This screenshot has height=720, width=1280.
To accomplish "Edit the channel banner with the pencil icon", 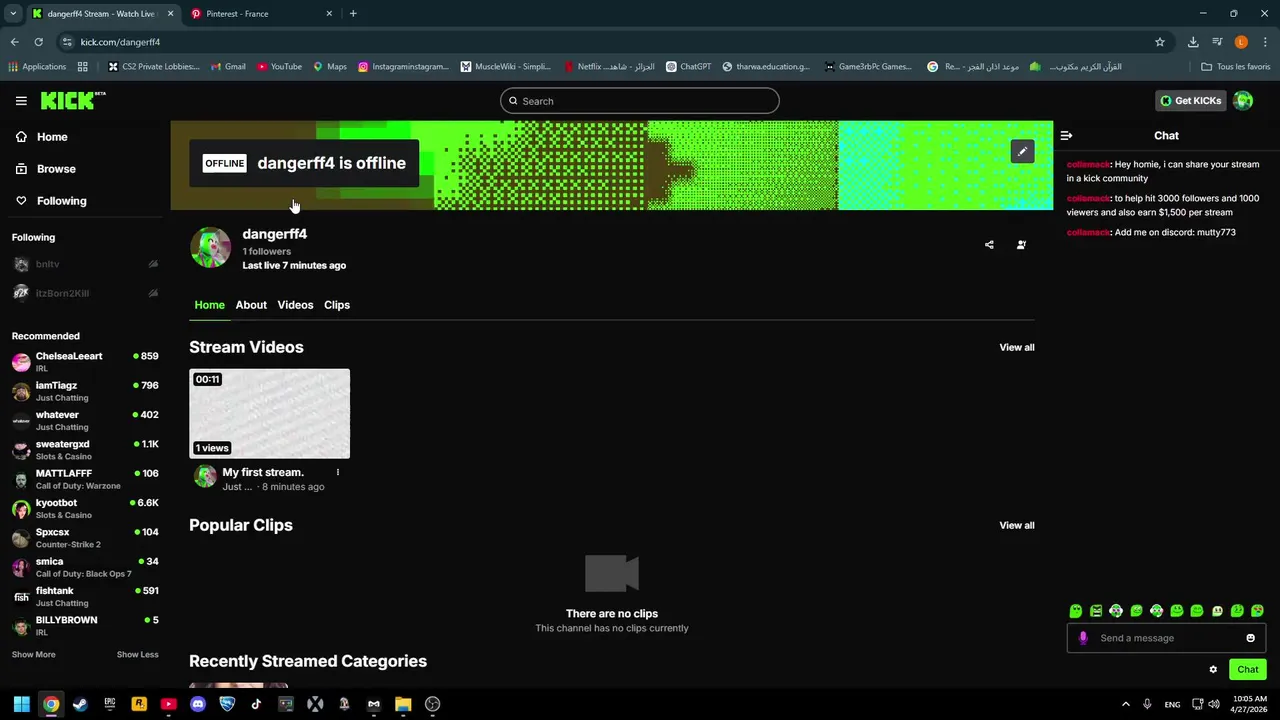I will [x=1022, y=152].
